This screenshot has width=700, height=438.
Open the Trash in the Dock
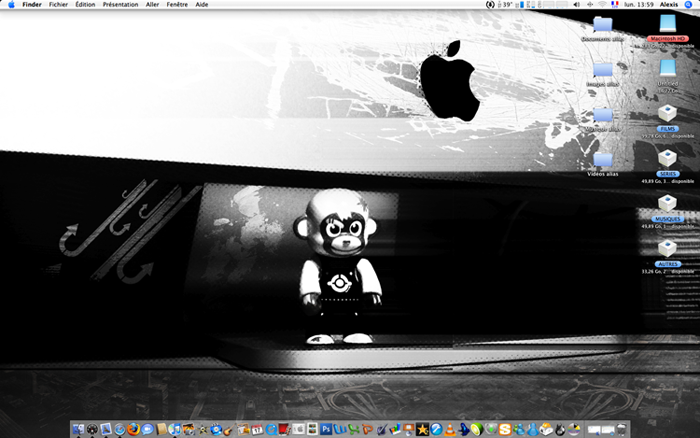[621, 429]
